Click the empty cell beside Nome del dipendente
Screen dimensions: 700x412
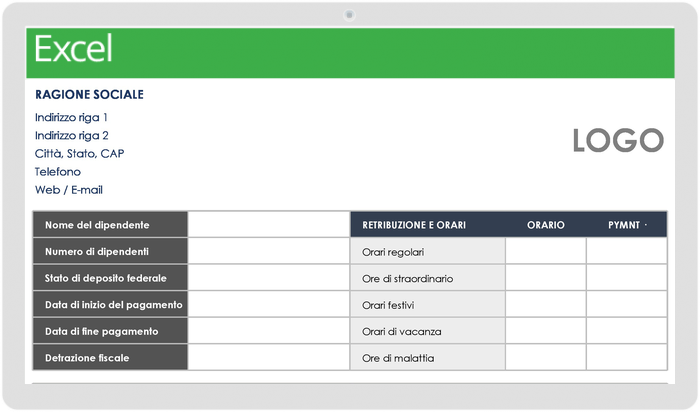tap(267, 225)
